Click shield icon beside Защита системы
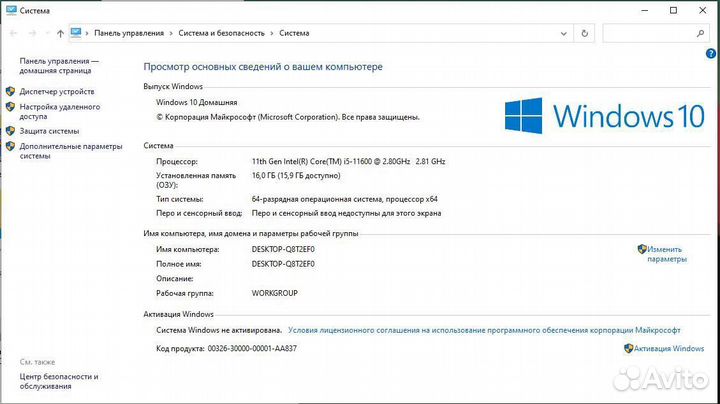Screen dimensions: 720x404 [x=10, y=131]
